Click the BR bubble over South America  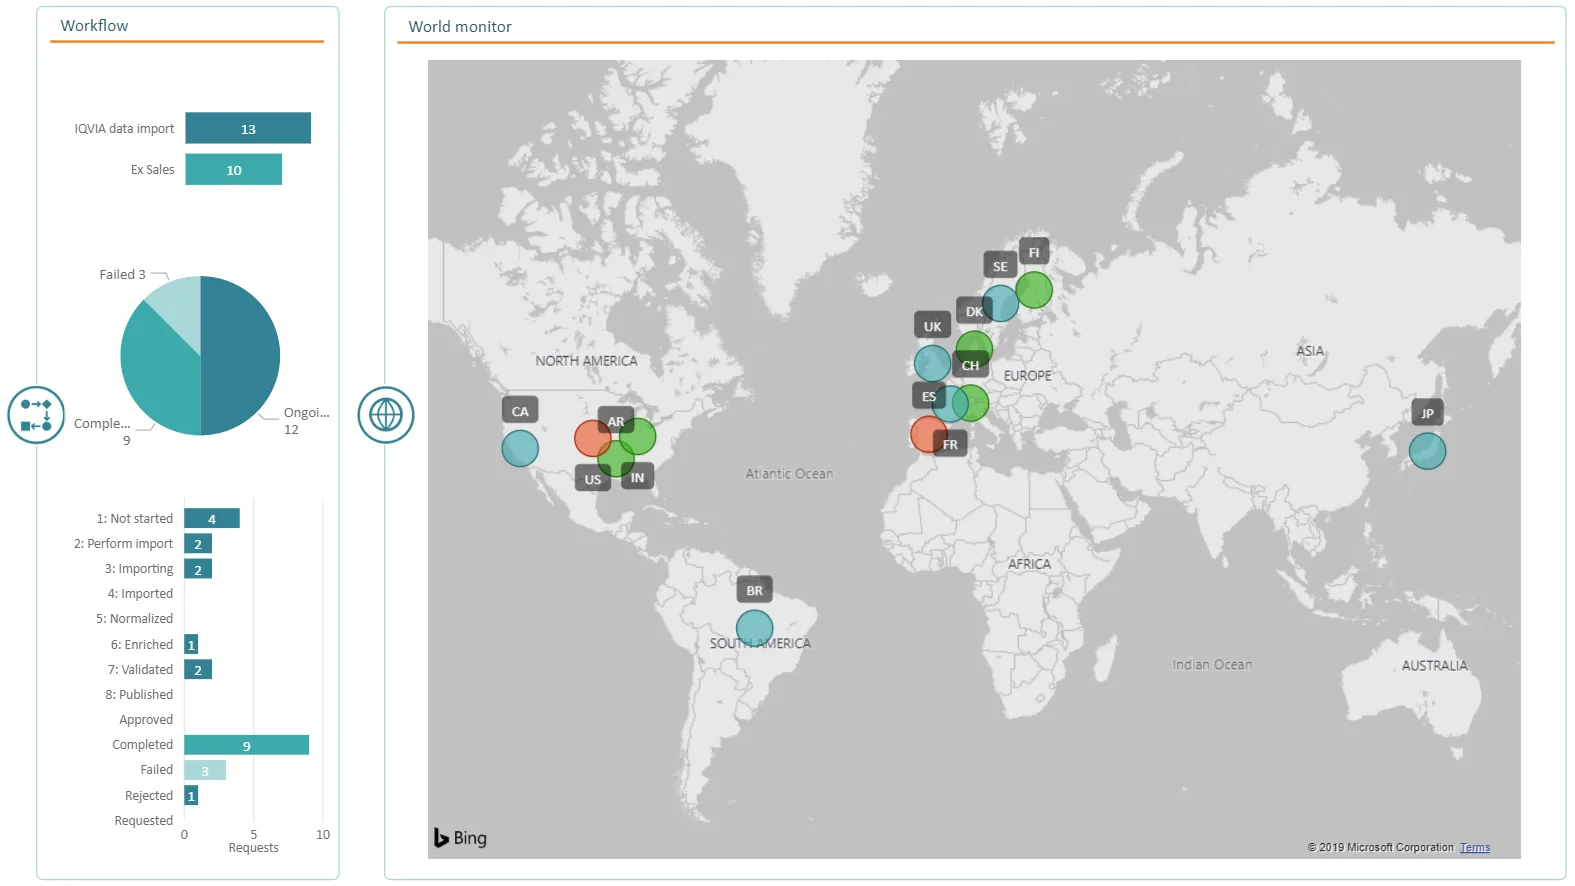coord(755,629)
